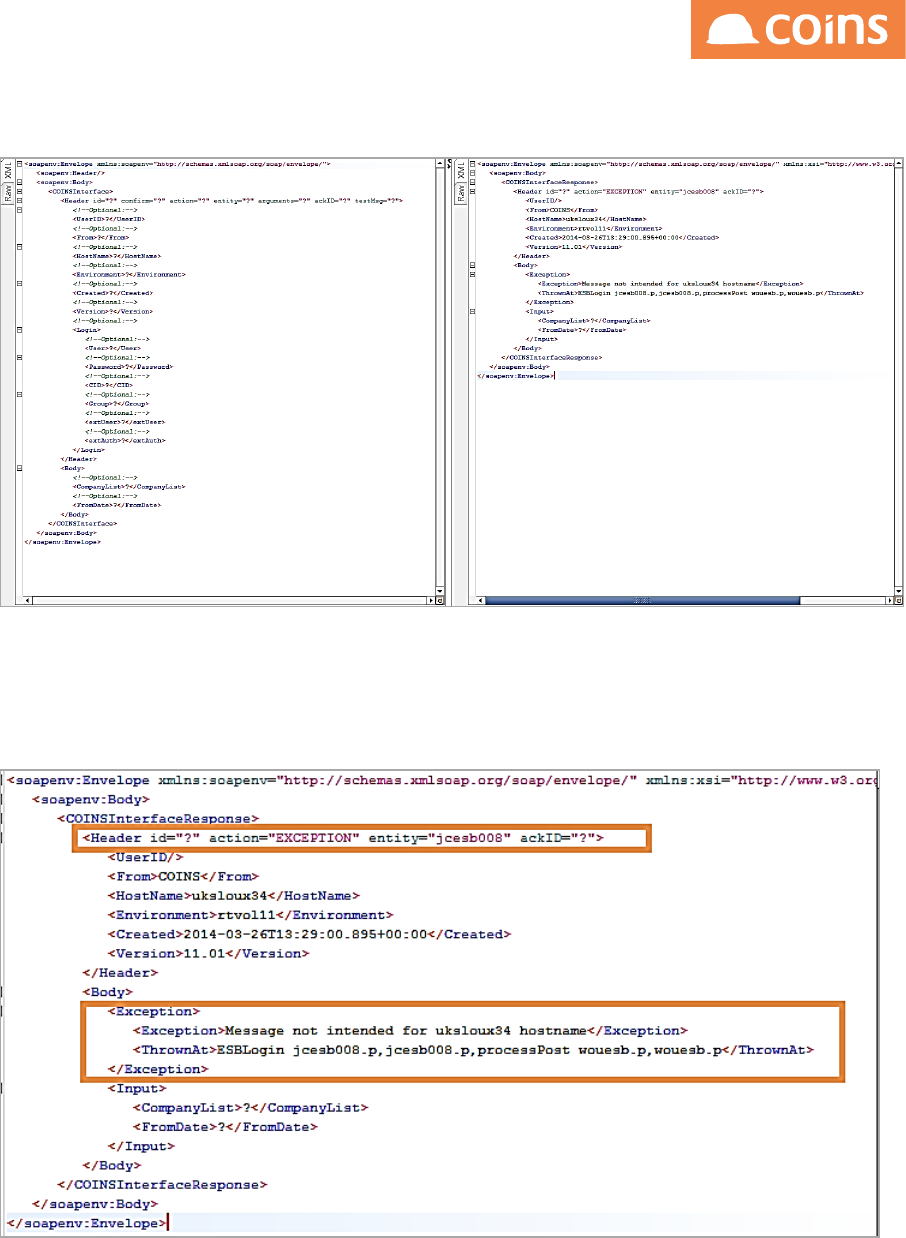Select <Environment>rtvol11 line in enlarged response view

point(250,914)
